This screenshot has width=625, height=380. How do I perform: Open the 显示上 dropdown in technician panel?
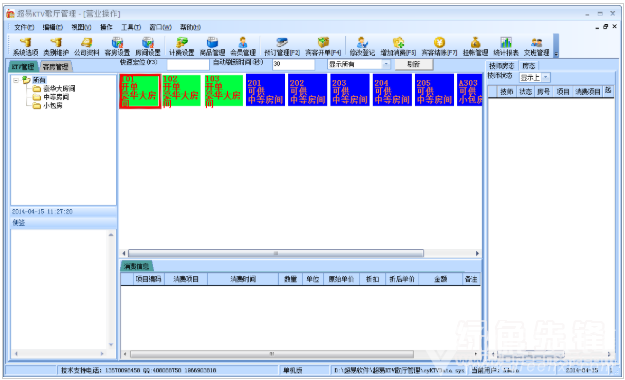point(546,77)
